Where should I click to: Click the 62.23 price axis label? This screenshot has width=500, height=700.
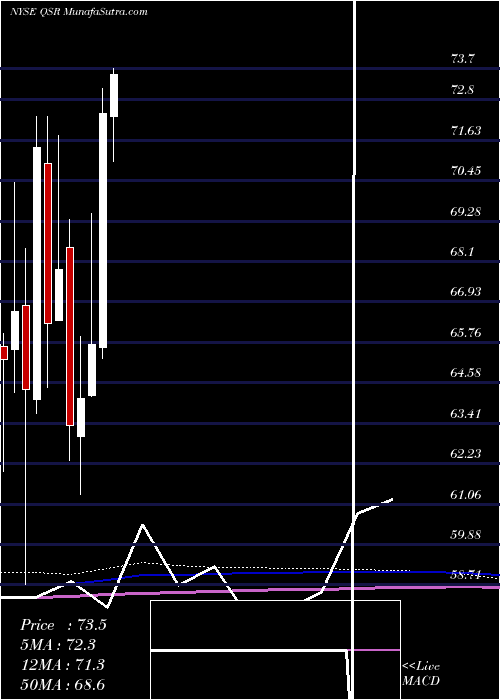click(x=466, y=454)
